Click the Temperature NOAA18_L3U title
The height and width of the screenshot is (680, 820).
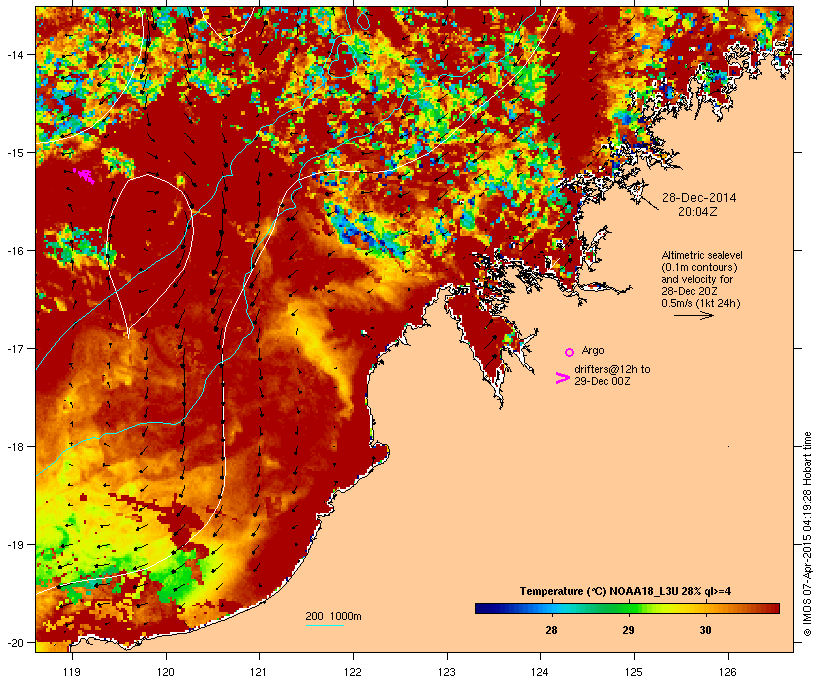coord(625,592)
